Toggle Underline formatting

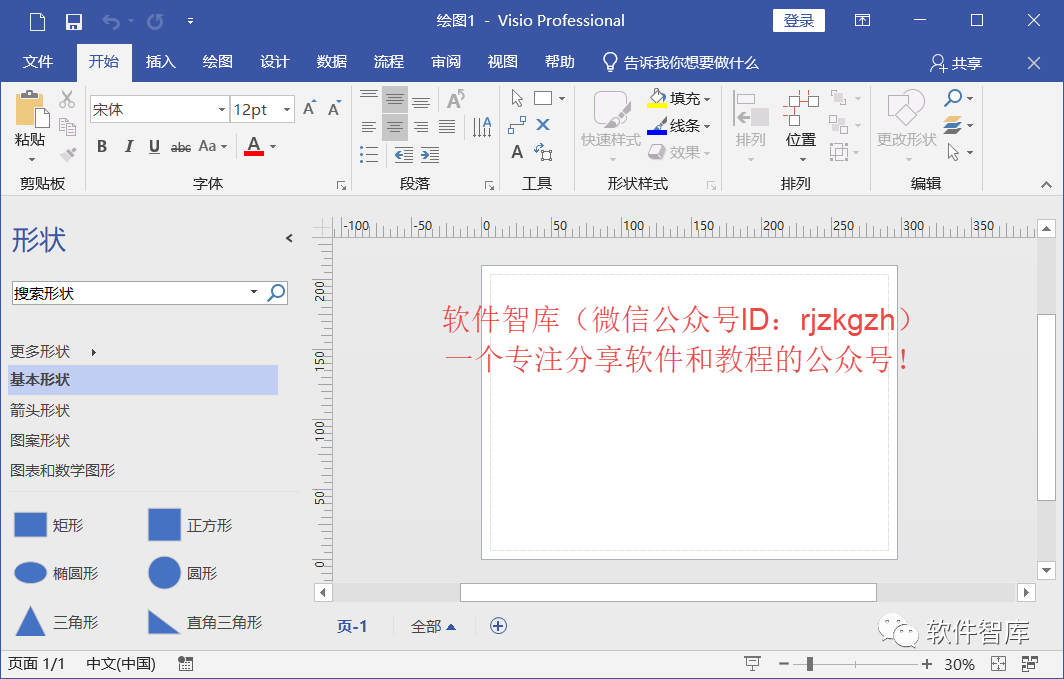click(154, 147)
